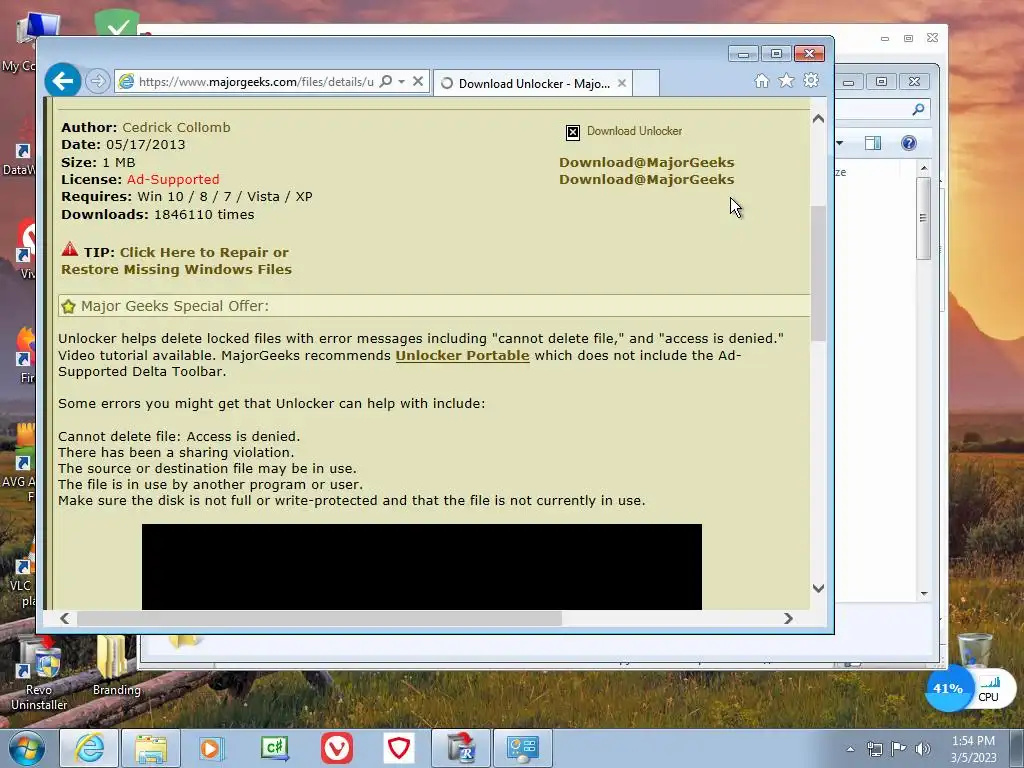This screenshot has height=768, width=1024.
Task: Click the search icon in the Explorer window
Action: point(918,110)
